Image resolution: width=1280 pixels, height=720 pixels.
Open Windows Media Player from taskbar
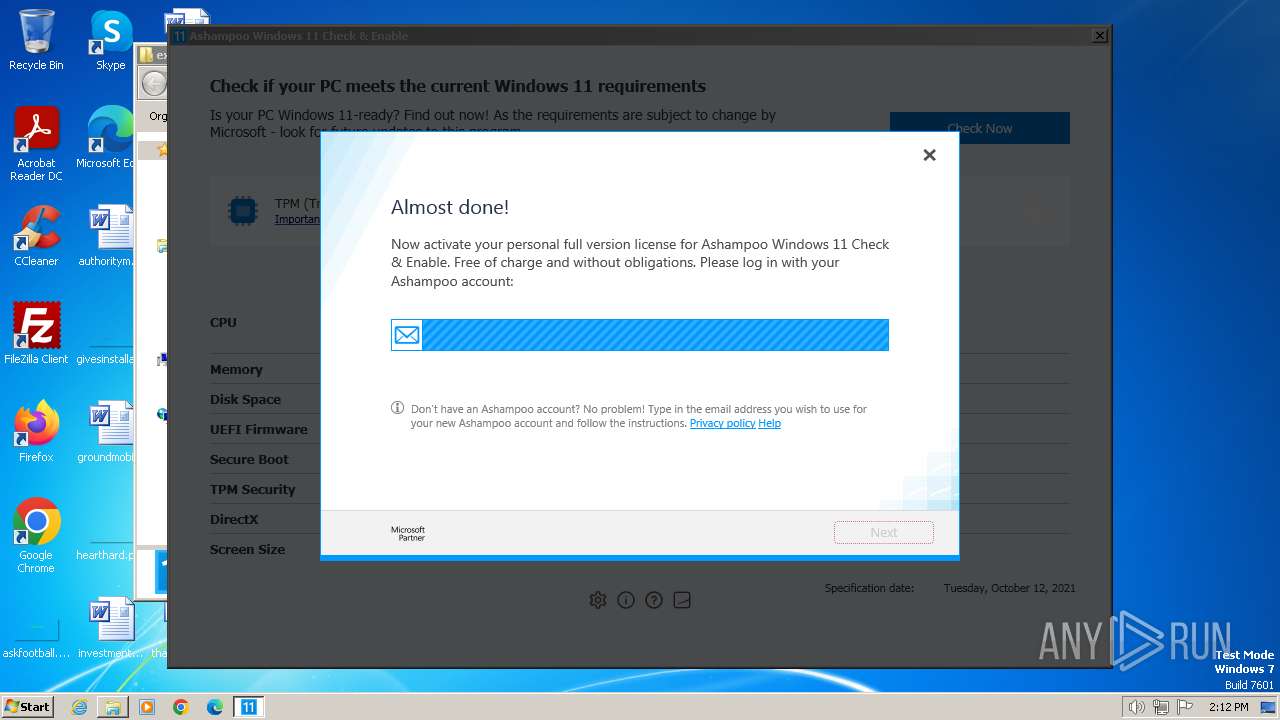pos(147,707)
